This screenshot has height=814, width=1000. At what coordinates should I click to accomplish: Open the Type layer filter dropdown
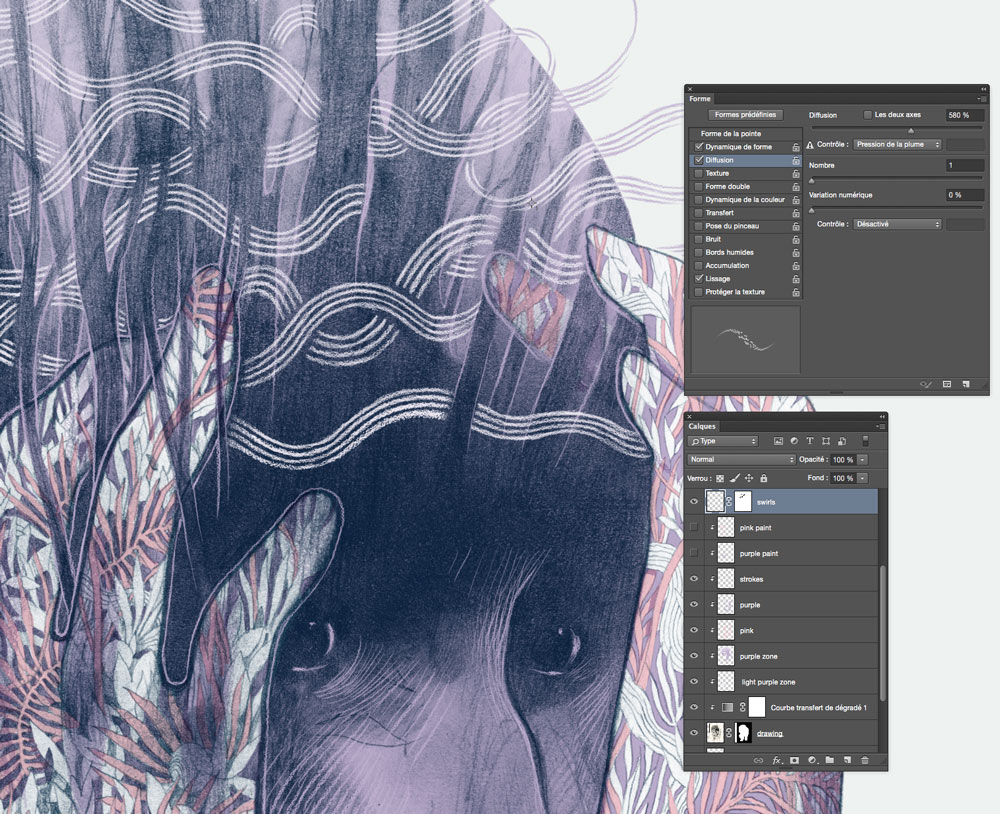pyautogui.click(x=722, y=441)
